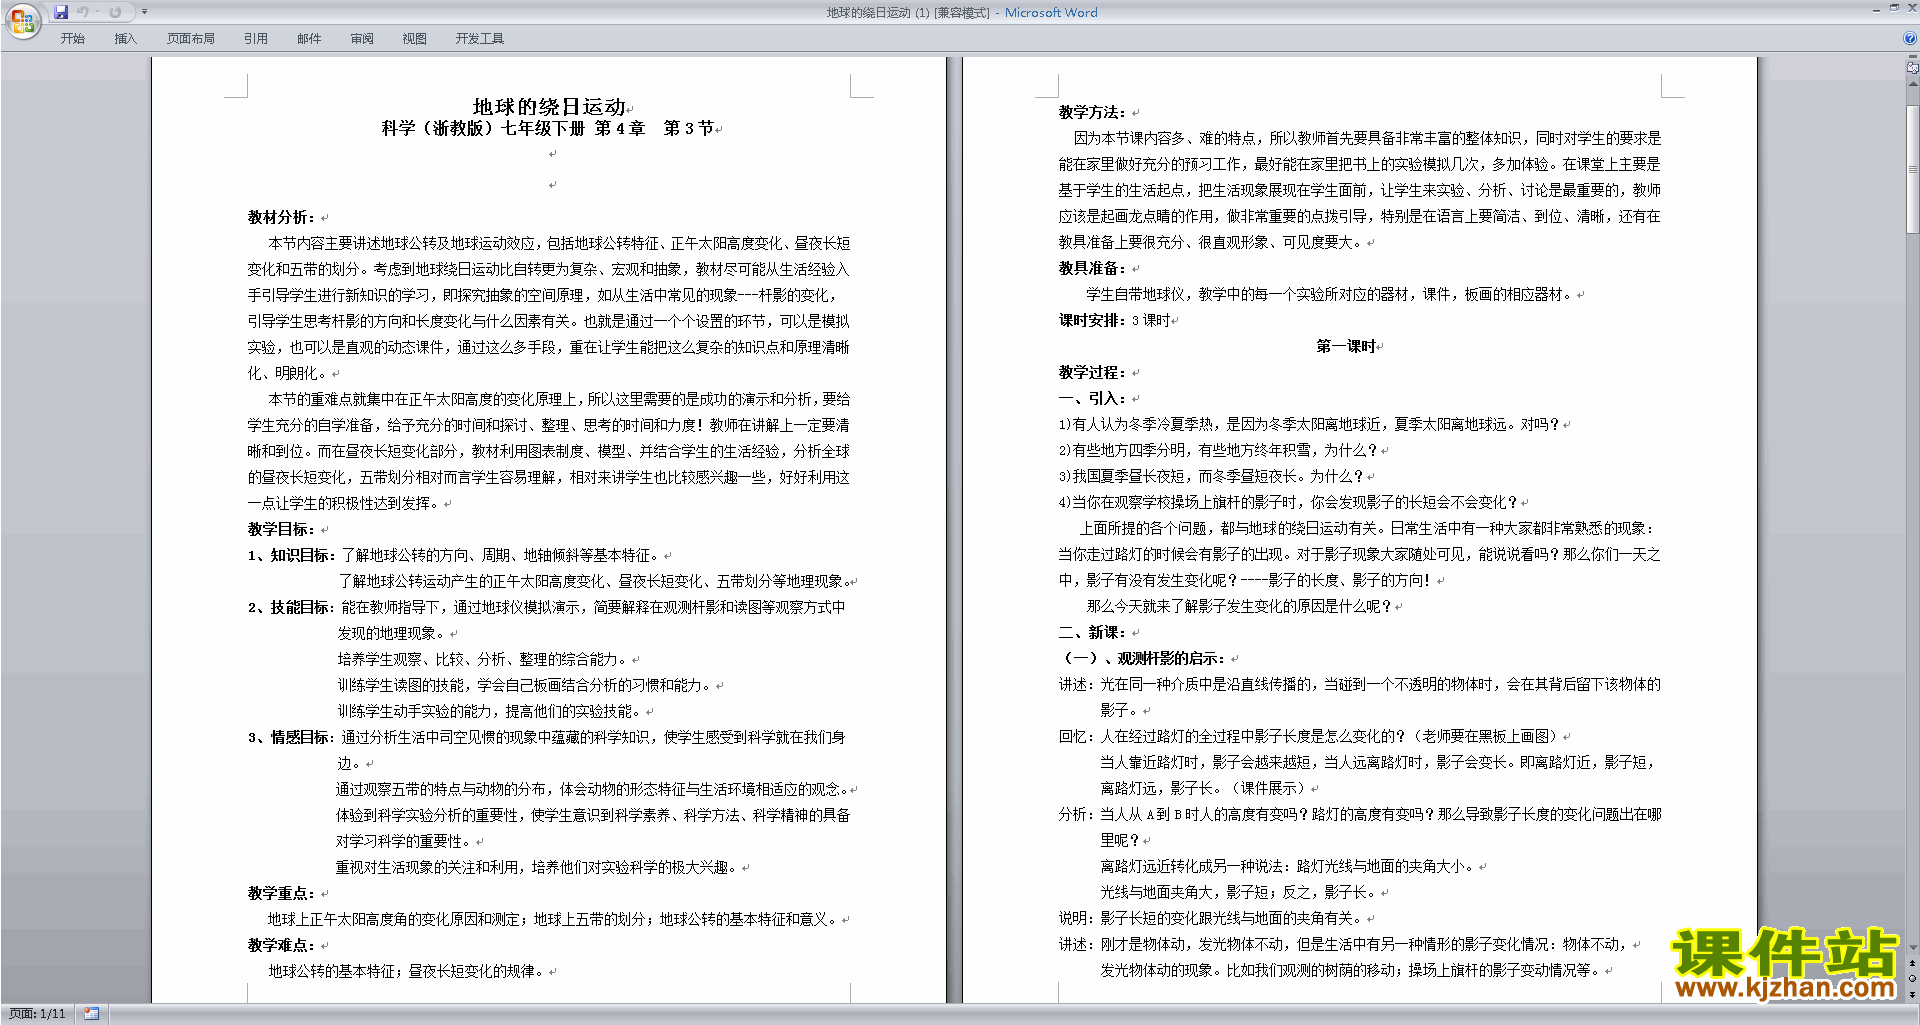Save the document from Quick Access Toolbar
The width and height of the screenshot is (1920, 1025).
pyautogui.click(x=61, y=12)
